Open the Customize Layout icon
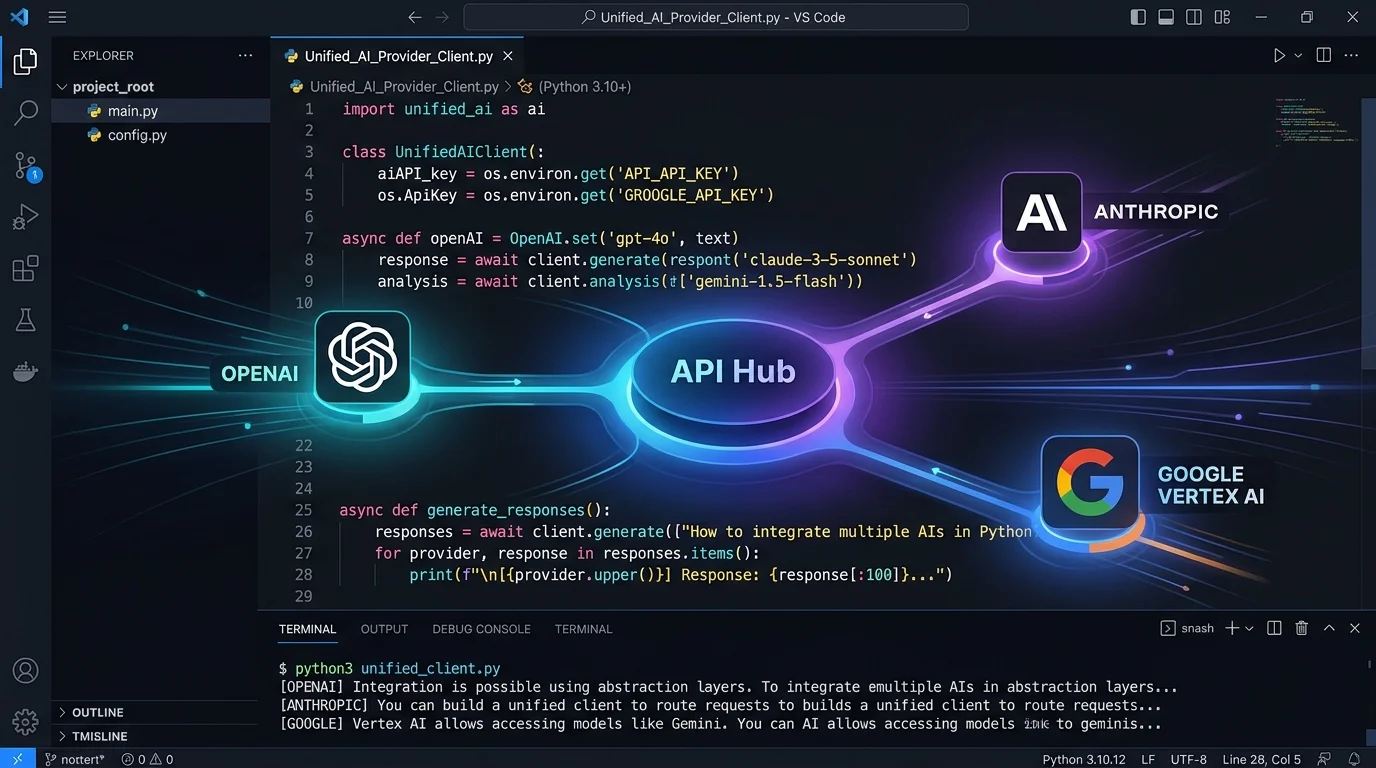This screenshot has width=1376, height=768. coord(1222,17)
